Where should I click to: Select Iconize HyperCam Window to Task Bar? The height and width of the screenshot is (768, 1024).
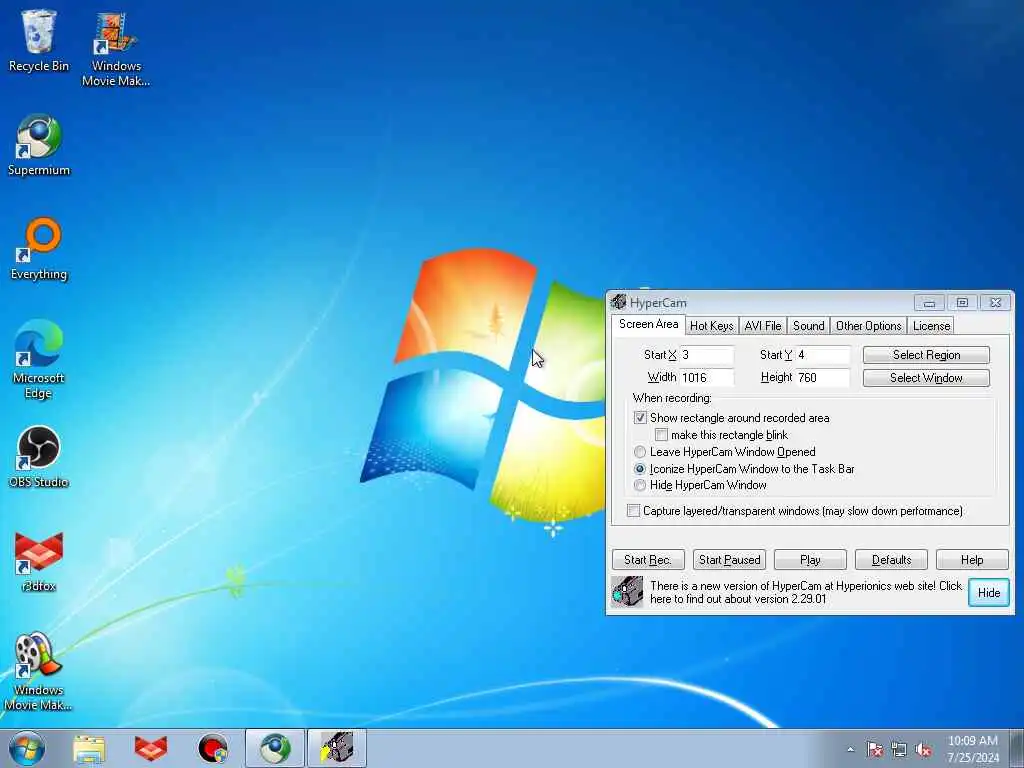(x=640, y=469)
